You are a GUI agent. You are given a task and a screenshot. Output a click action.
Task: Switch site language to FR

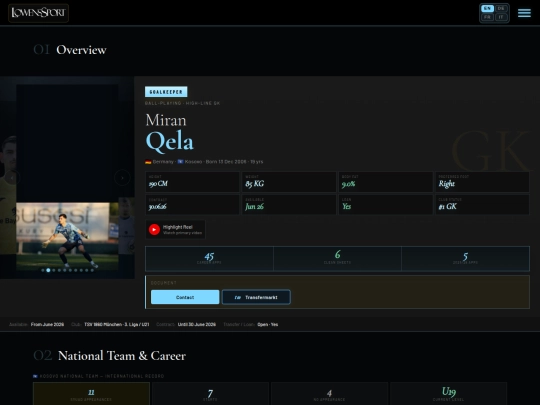click(487, 17)
